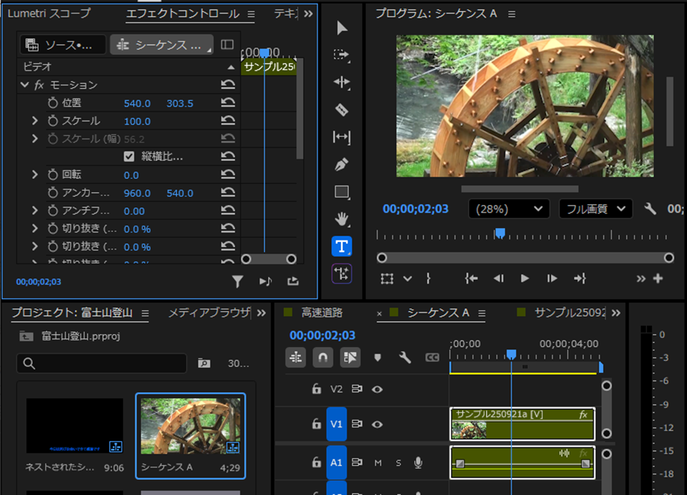Reset the 位置 parameter
Viewport: 687px width, 495px height.
(228, 103)
